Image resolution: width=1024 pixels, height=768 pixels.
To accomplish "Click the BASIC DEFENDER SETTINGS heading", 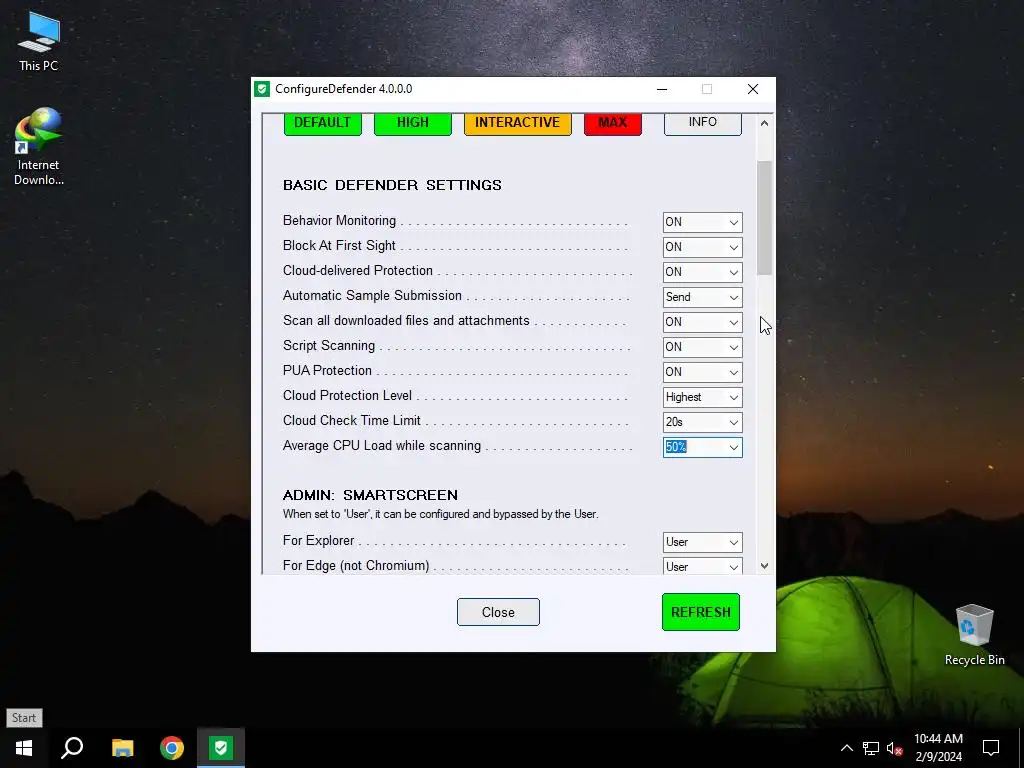I will [392, 185].
